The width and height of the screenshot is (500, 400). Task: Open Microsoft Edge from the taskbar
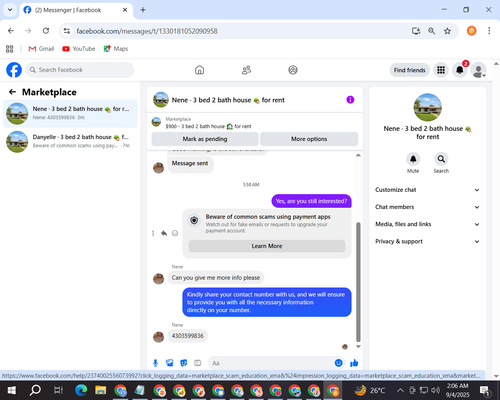click(81, 390)
